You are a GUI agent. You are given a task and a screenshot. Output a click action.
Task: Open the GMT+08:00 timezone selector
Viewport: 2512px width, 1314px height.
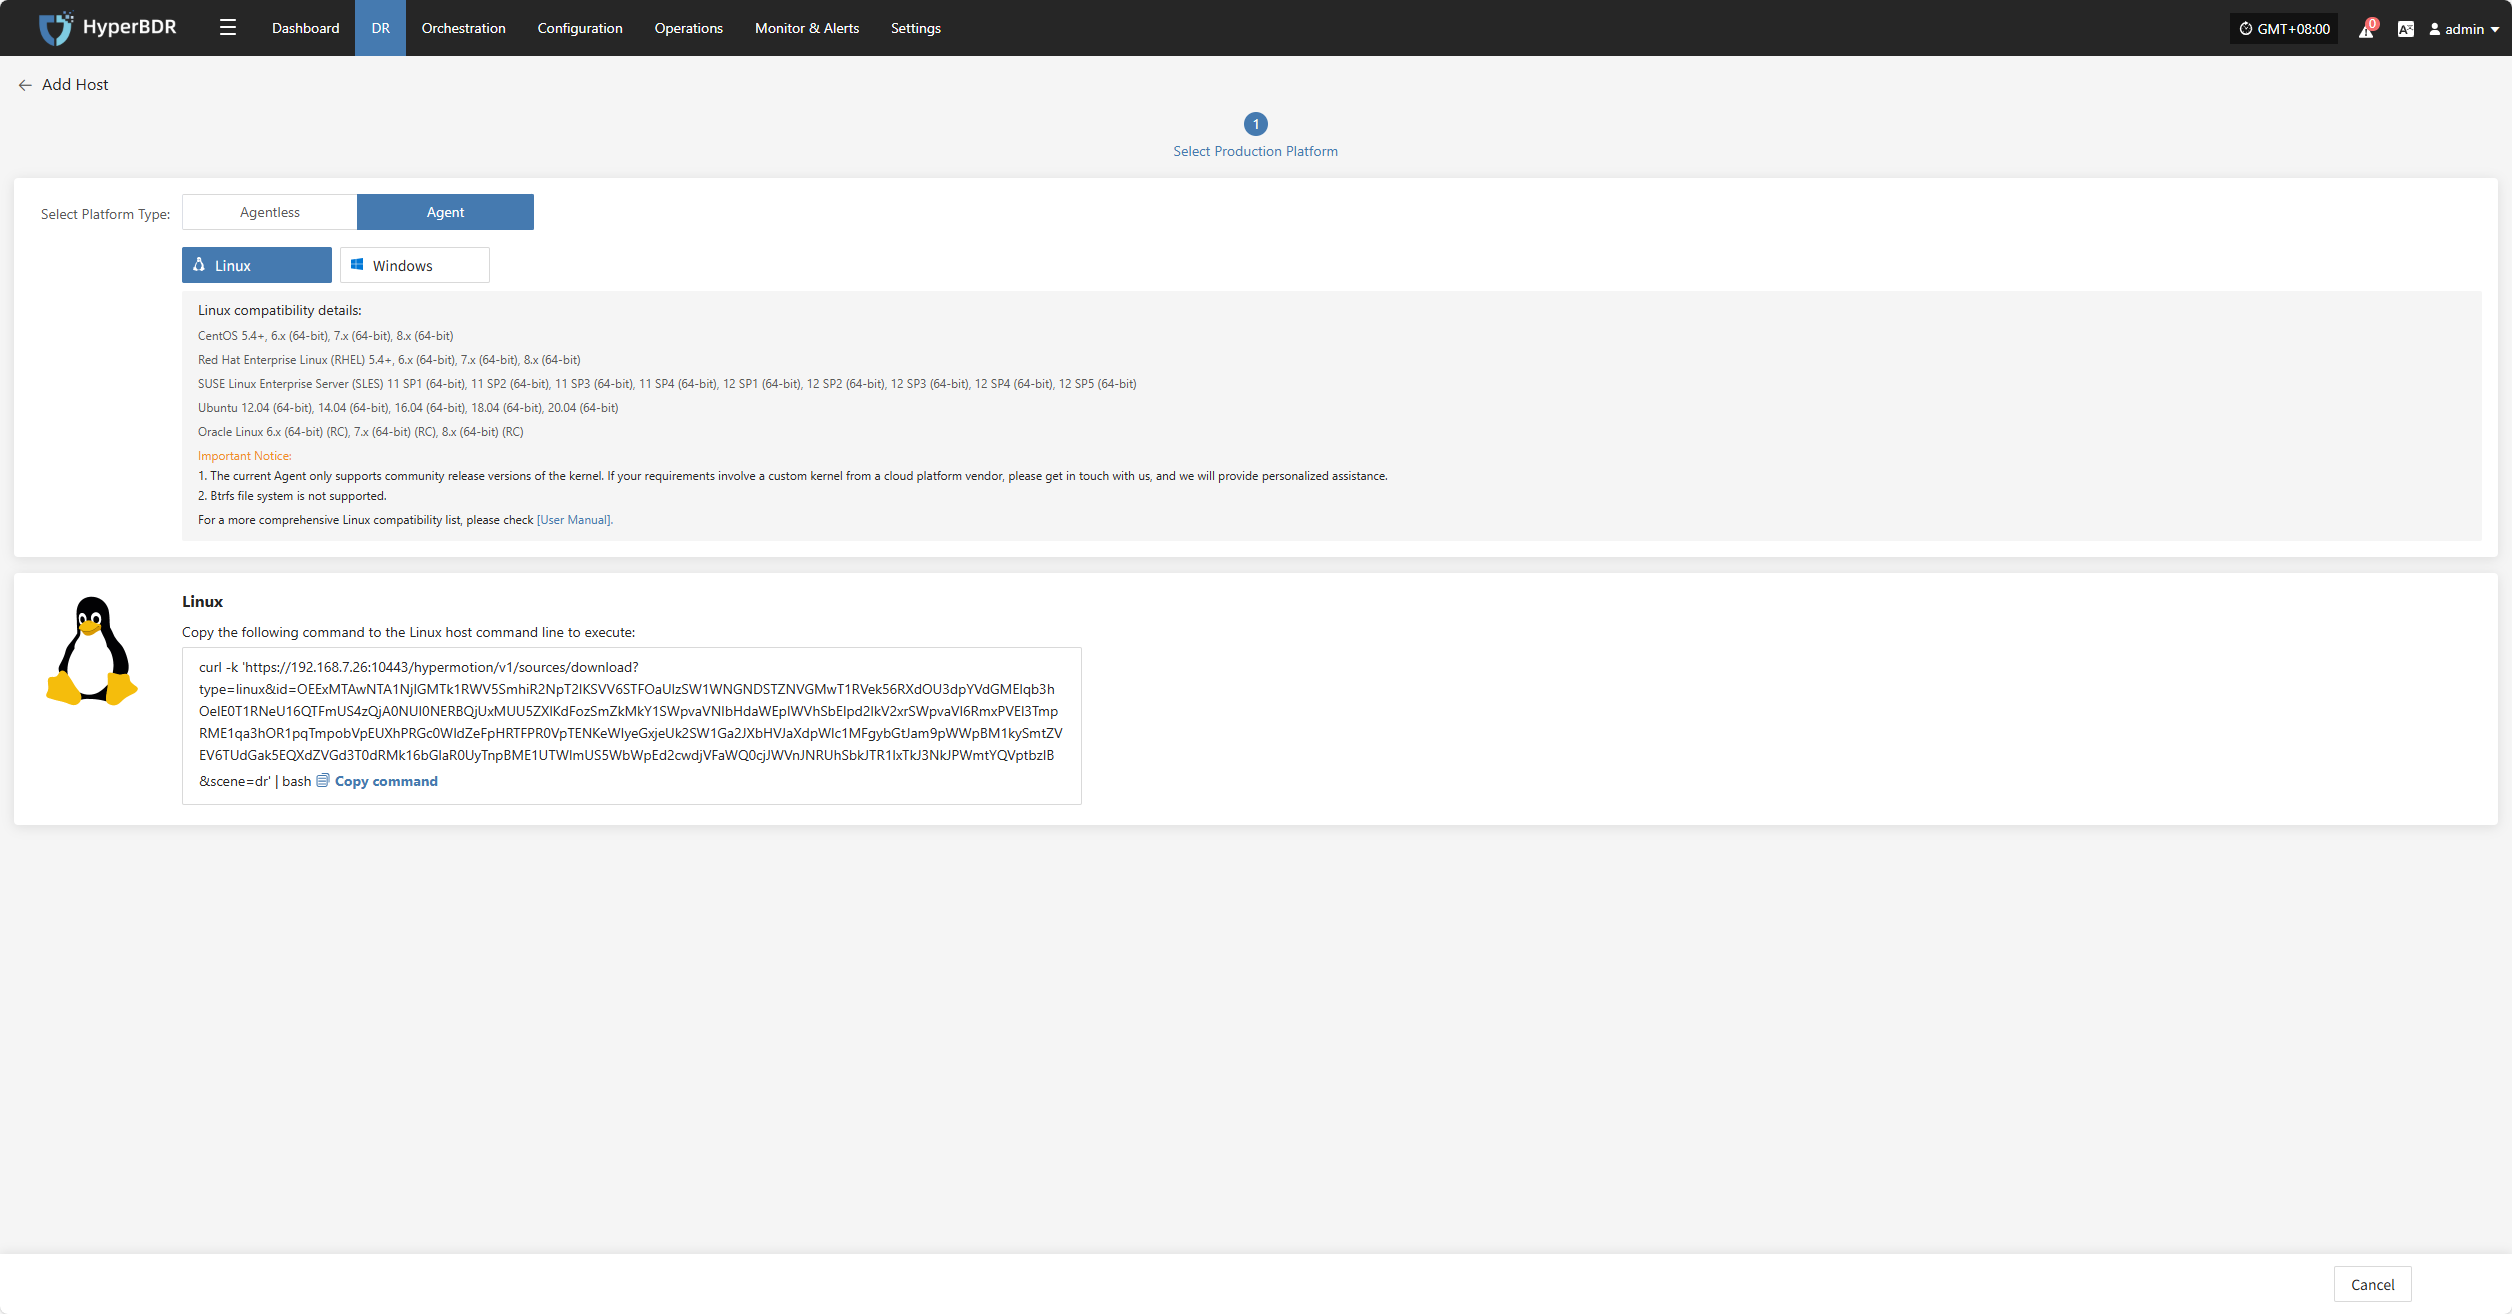tap(2284, 29)
